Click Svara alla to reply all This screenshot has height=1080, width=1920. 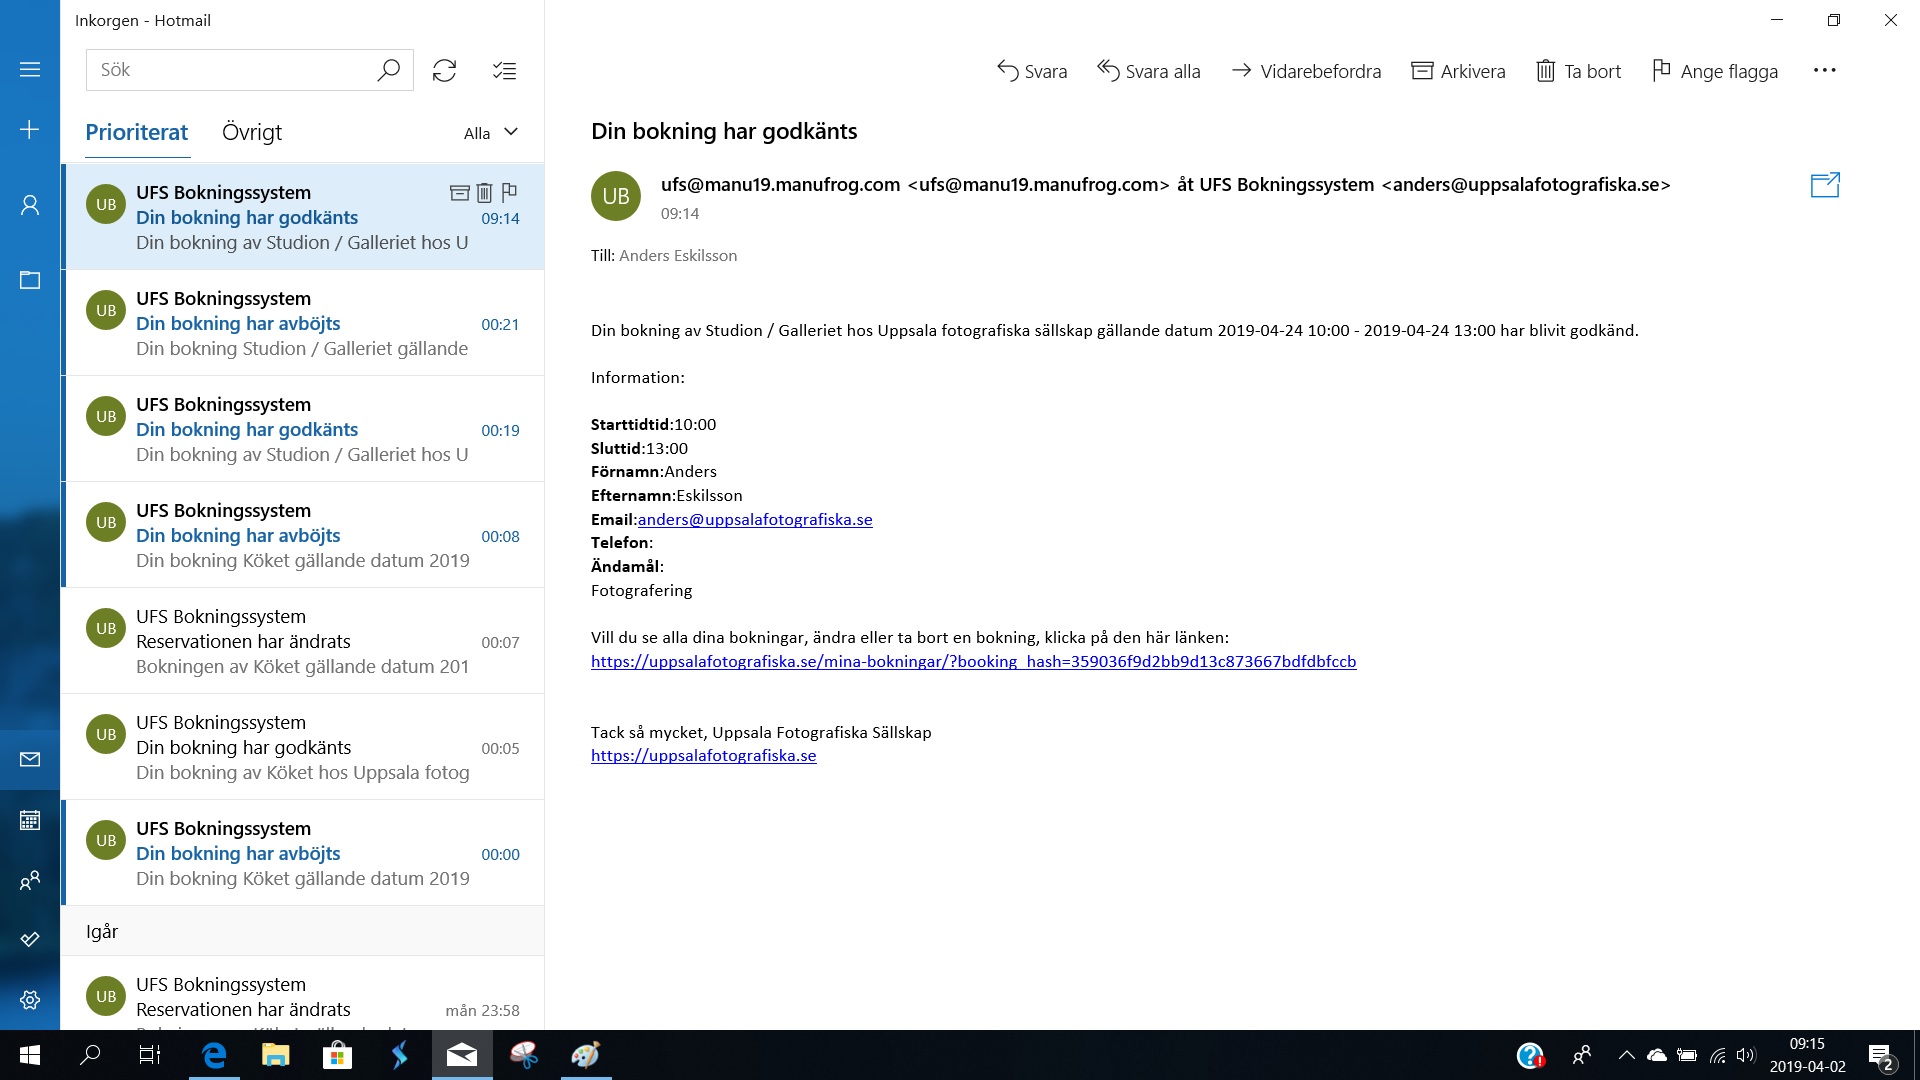1148,71
